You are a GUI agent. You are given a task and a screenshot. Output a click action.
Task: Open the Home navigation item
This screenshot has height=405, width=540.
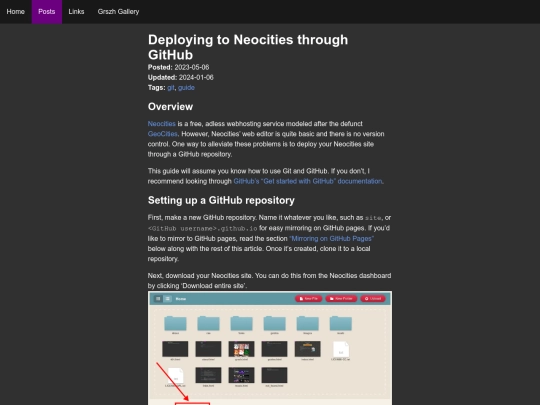(x=15, y=12)
